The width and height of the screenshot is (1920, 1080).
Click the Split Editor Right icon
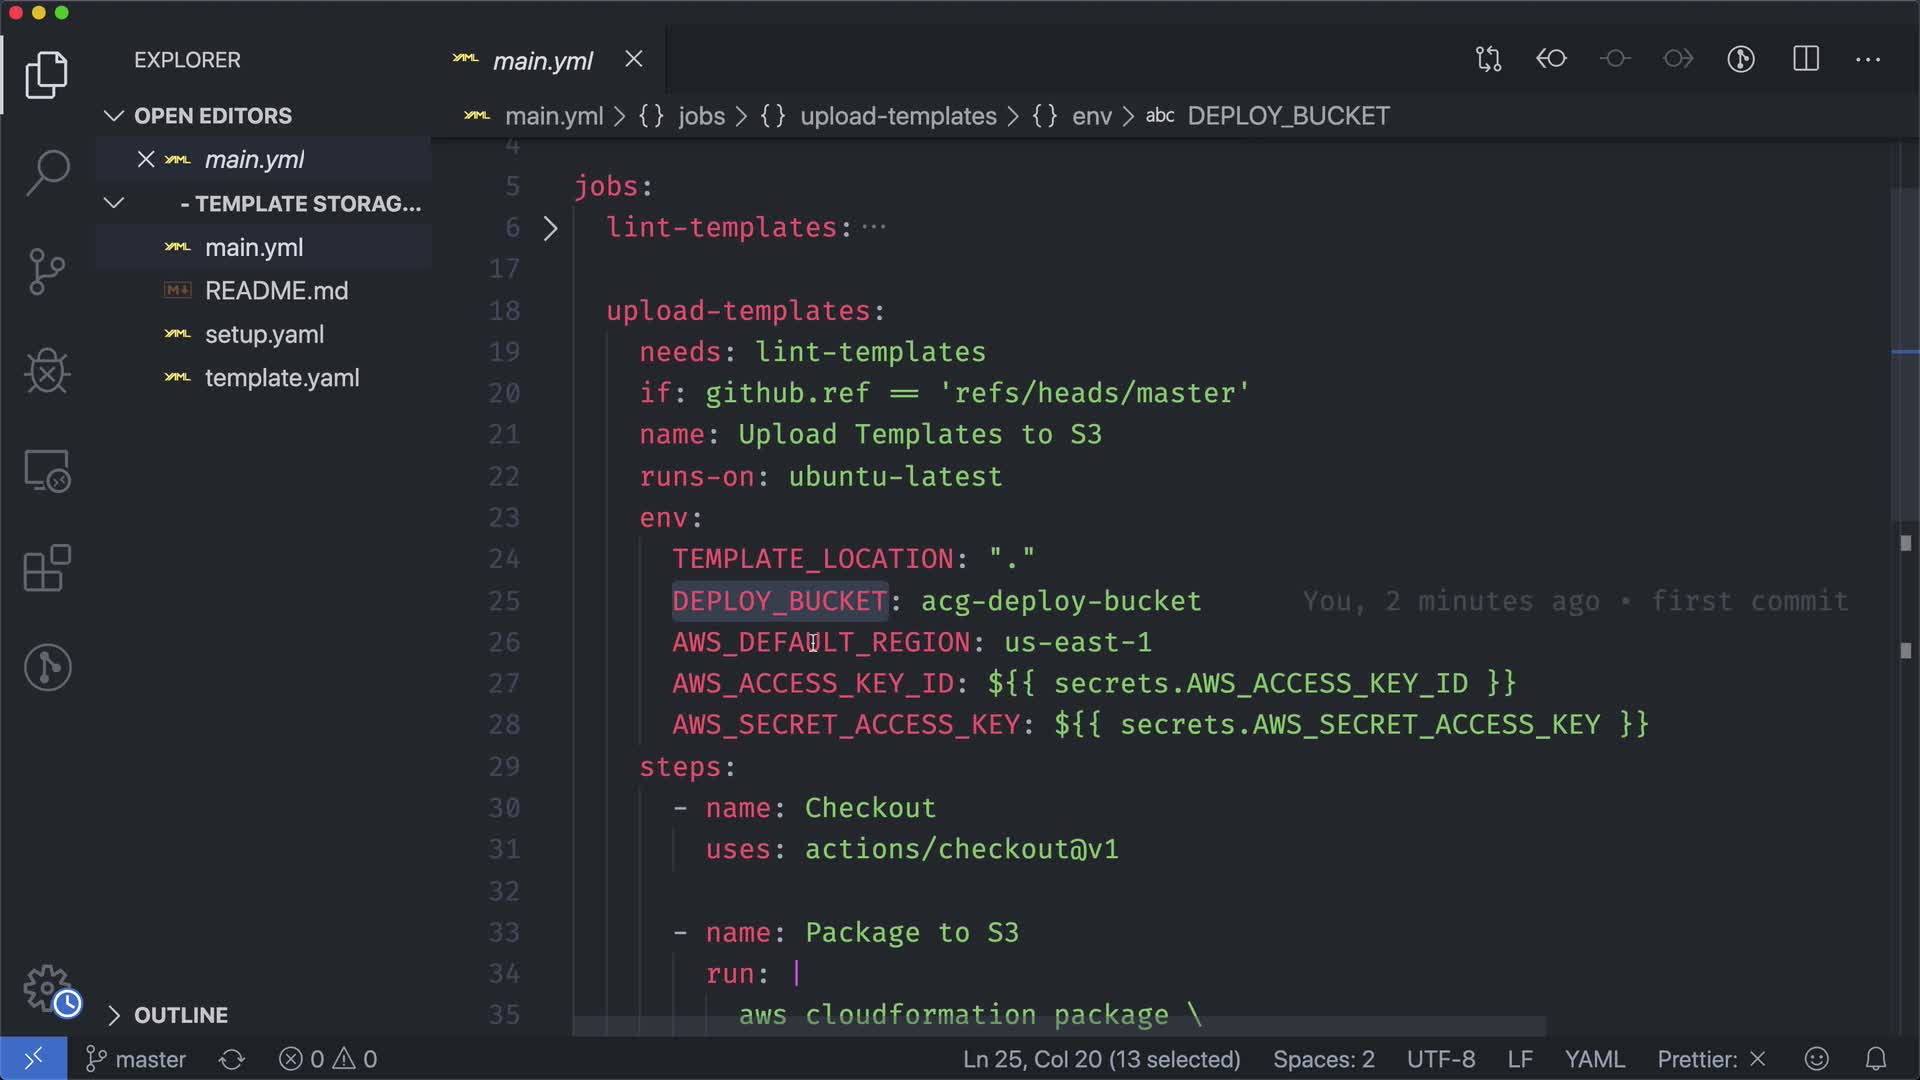coord(1806,59)
